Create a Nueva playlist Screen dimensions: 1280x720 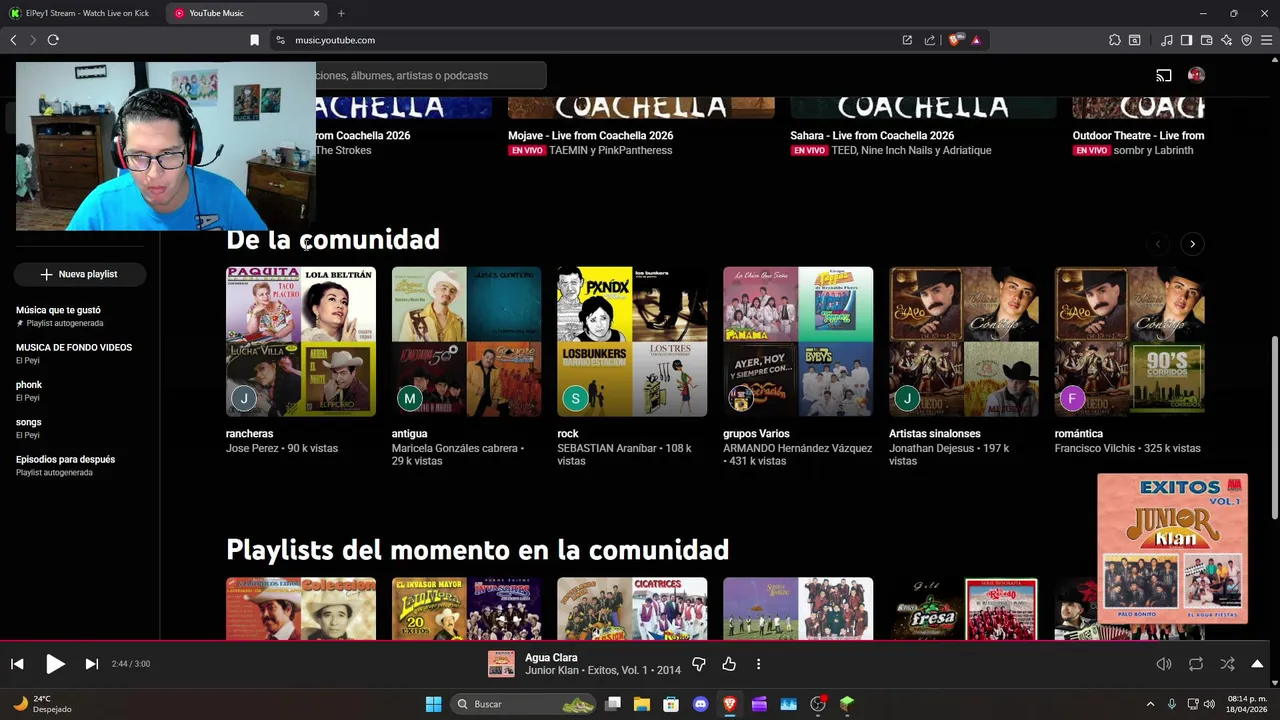(79, 274)
